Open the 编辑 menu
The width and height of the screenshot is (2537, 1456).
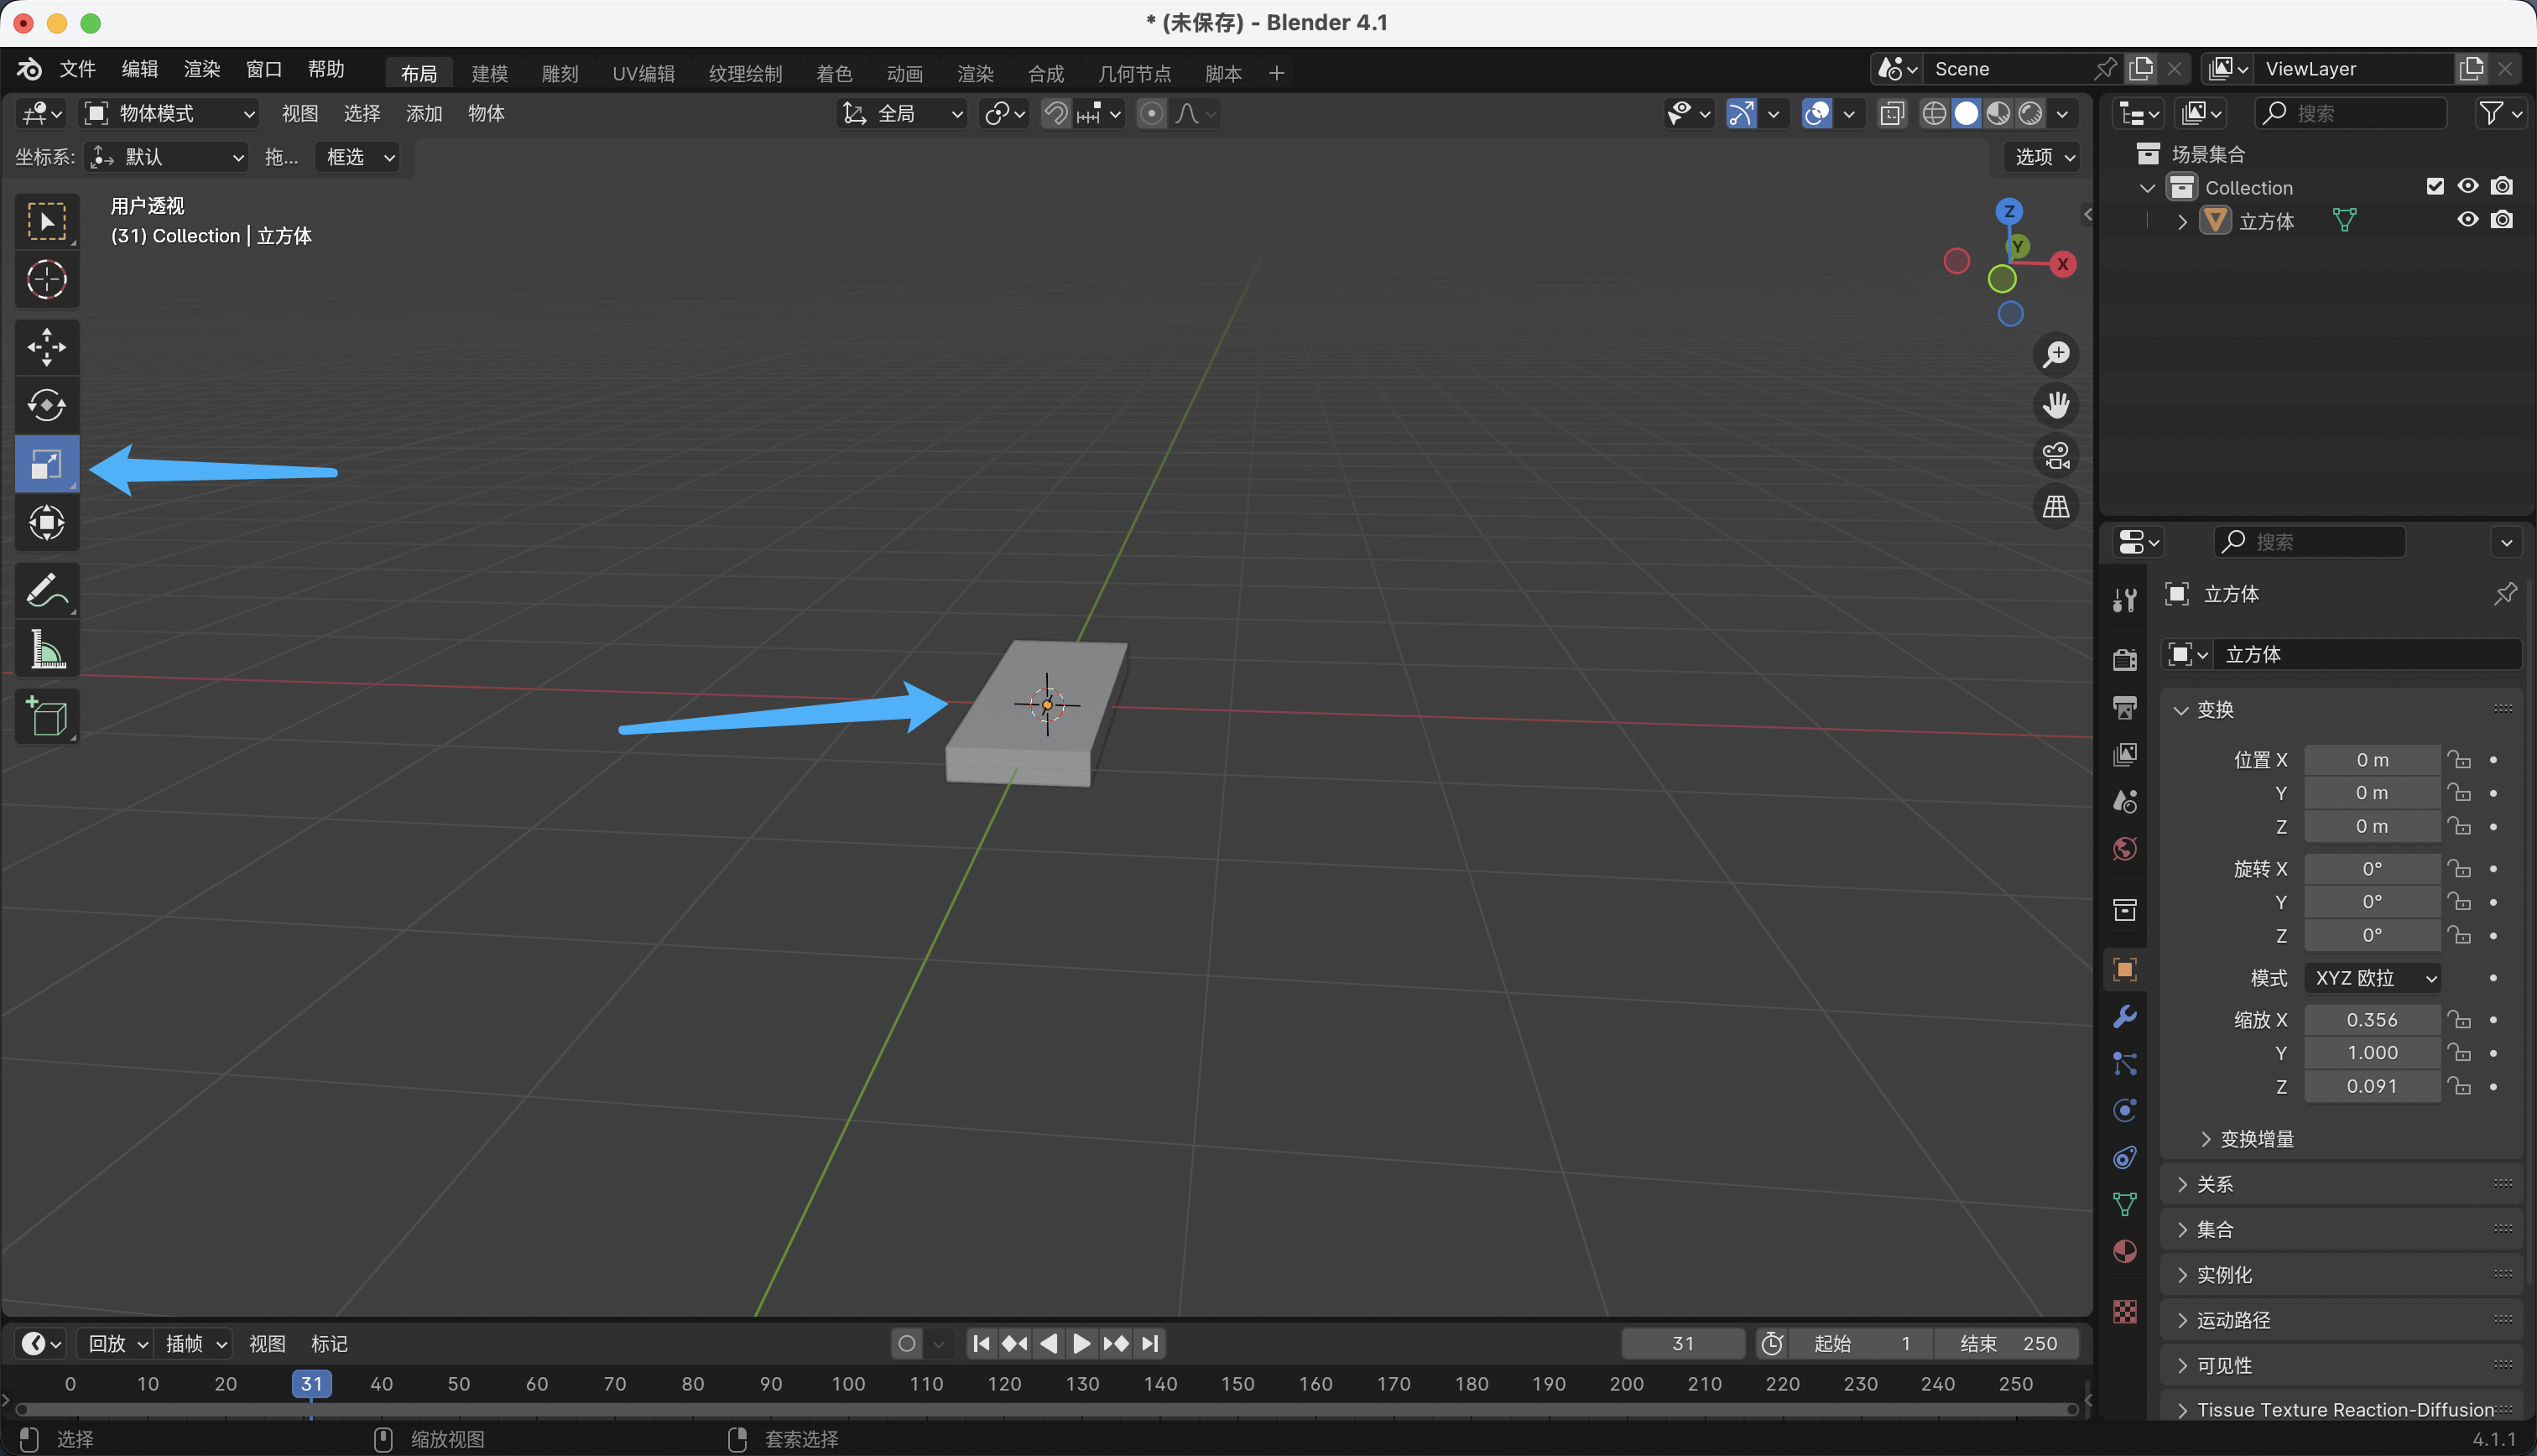coord(139,69)
